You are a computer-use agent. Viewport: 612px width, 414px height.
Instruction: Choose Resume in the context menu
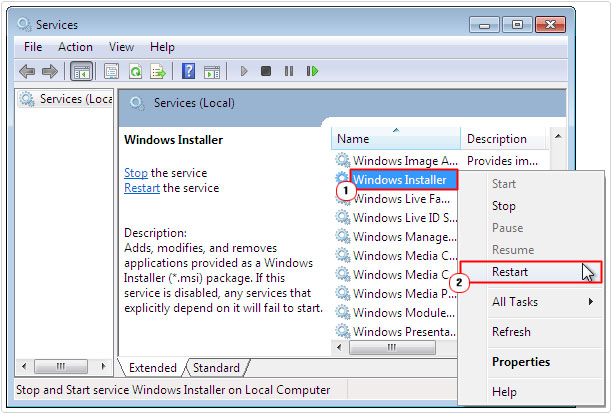click(513, 250)
